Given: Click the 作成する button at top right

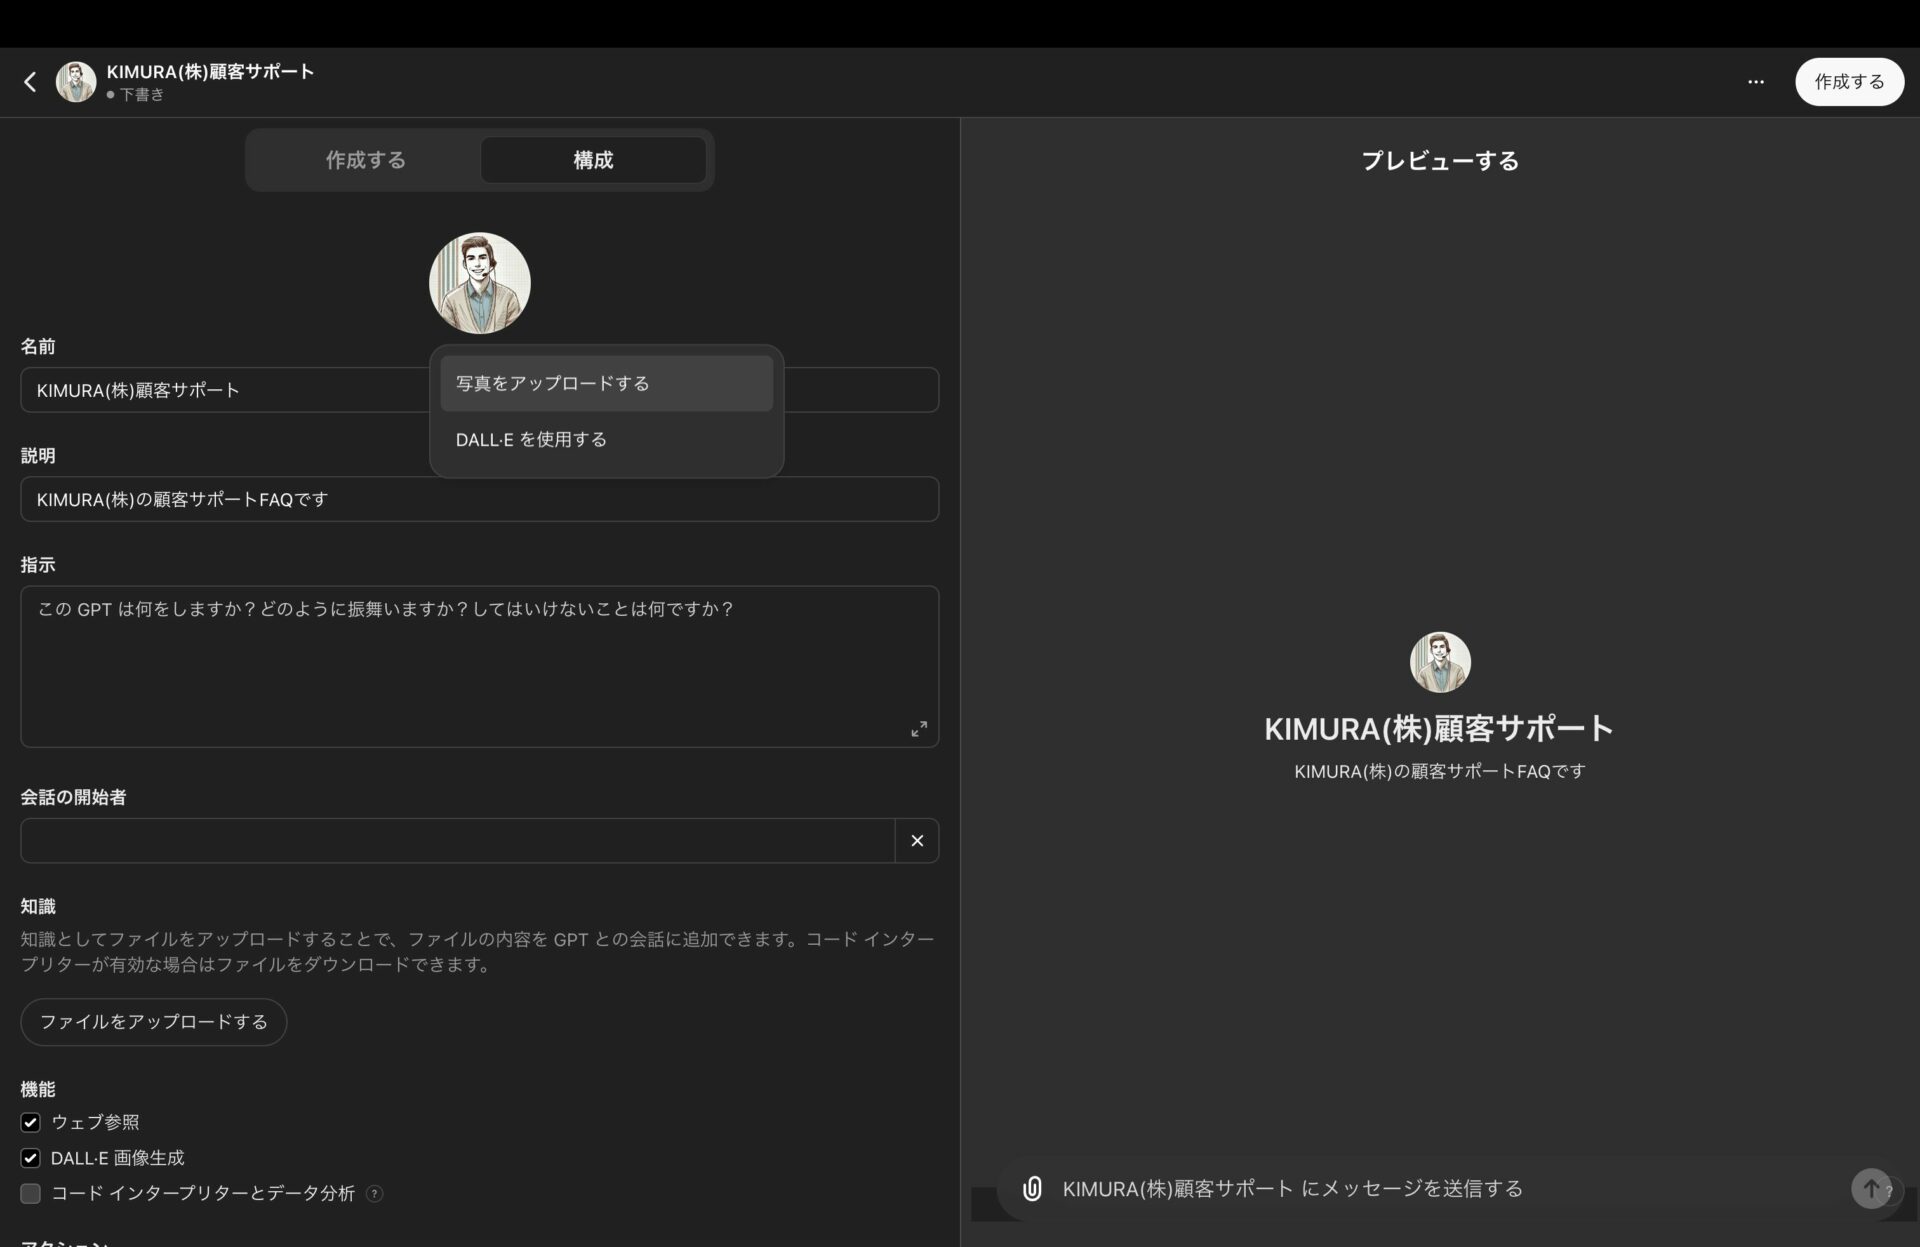Looking at the screenshot, I should pos(1849,82).
